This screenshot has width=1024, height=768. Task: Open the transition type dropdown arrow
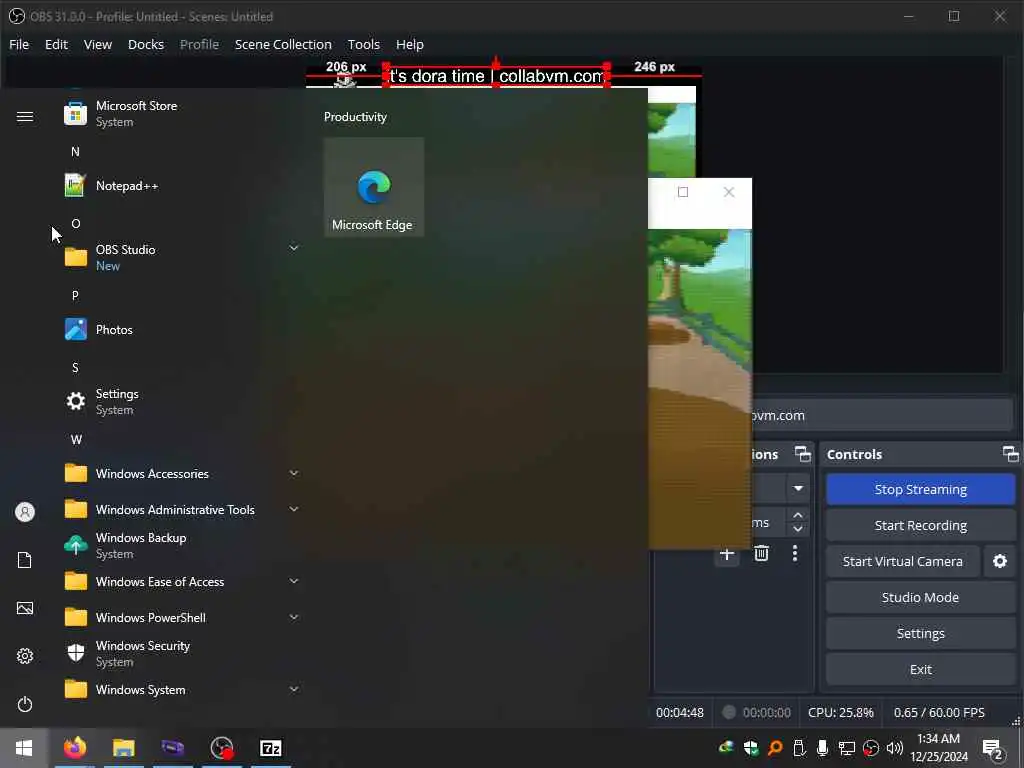(798, 488)
